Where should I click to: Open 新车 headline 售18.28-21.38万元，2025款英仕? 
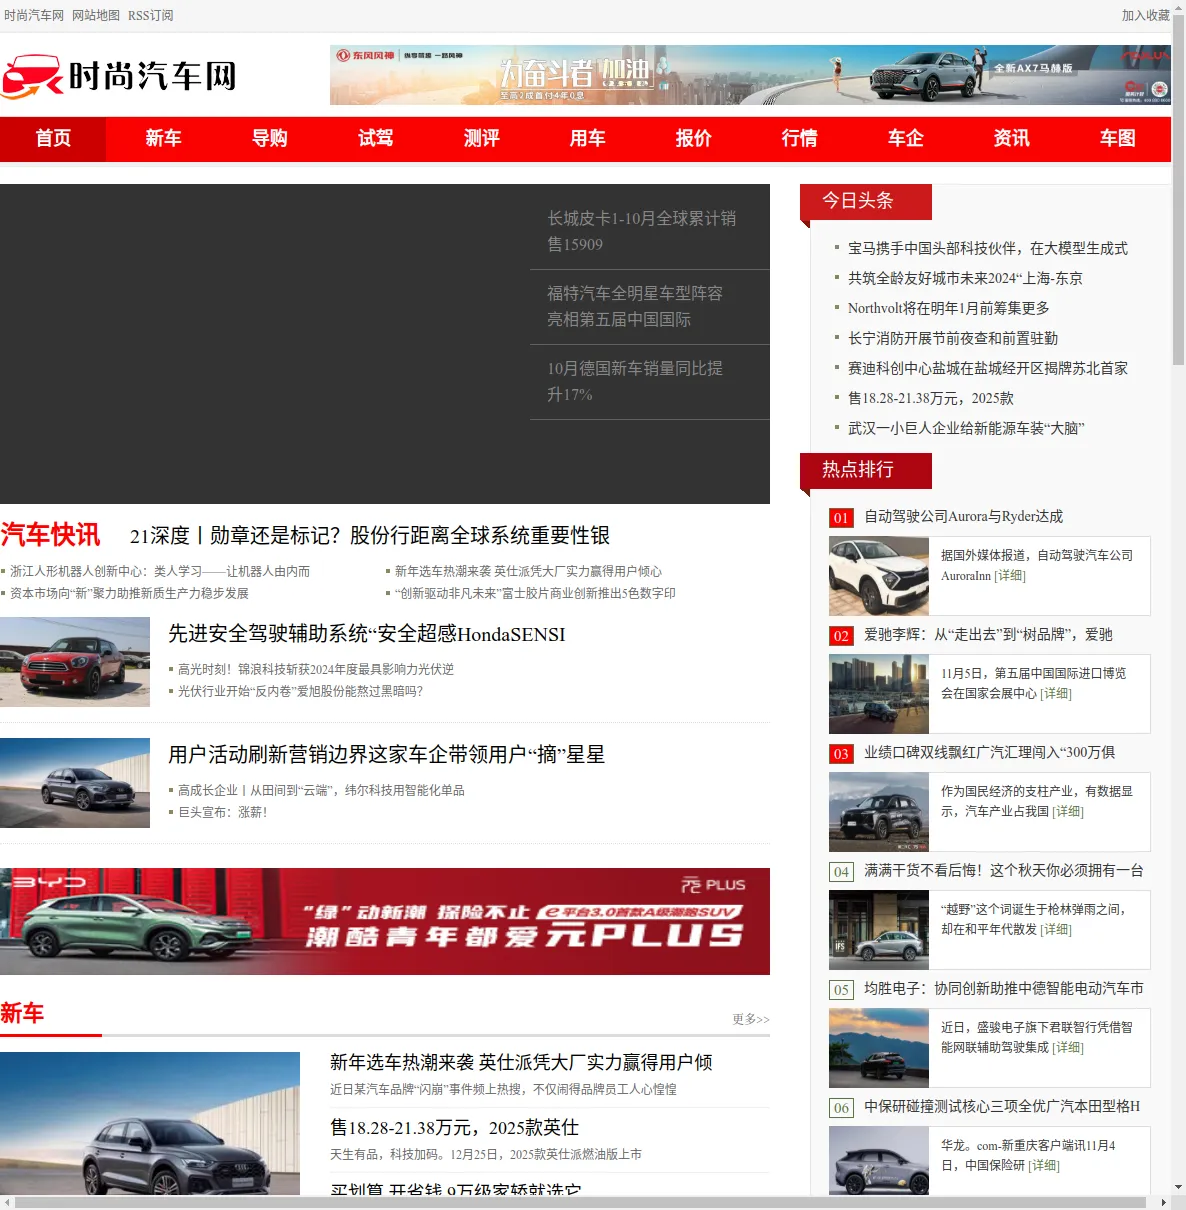pyautogui.click(x=454, y=1128)
